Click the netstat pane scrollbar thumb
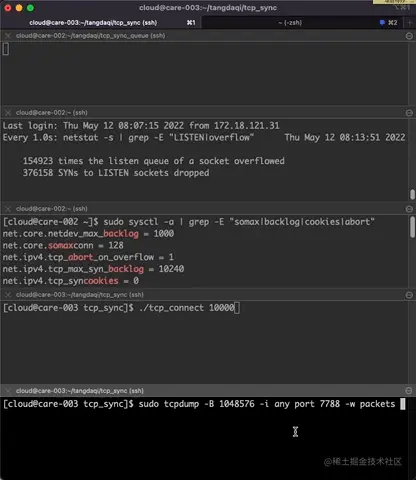Image resolution: width=416 pixels, height=480 pixels. point(412,194)
